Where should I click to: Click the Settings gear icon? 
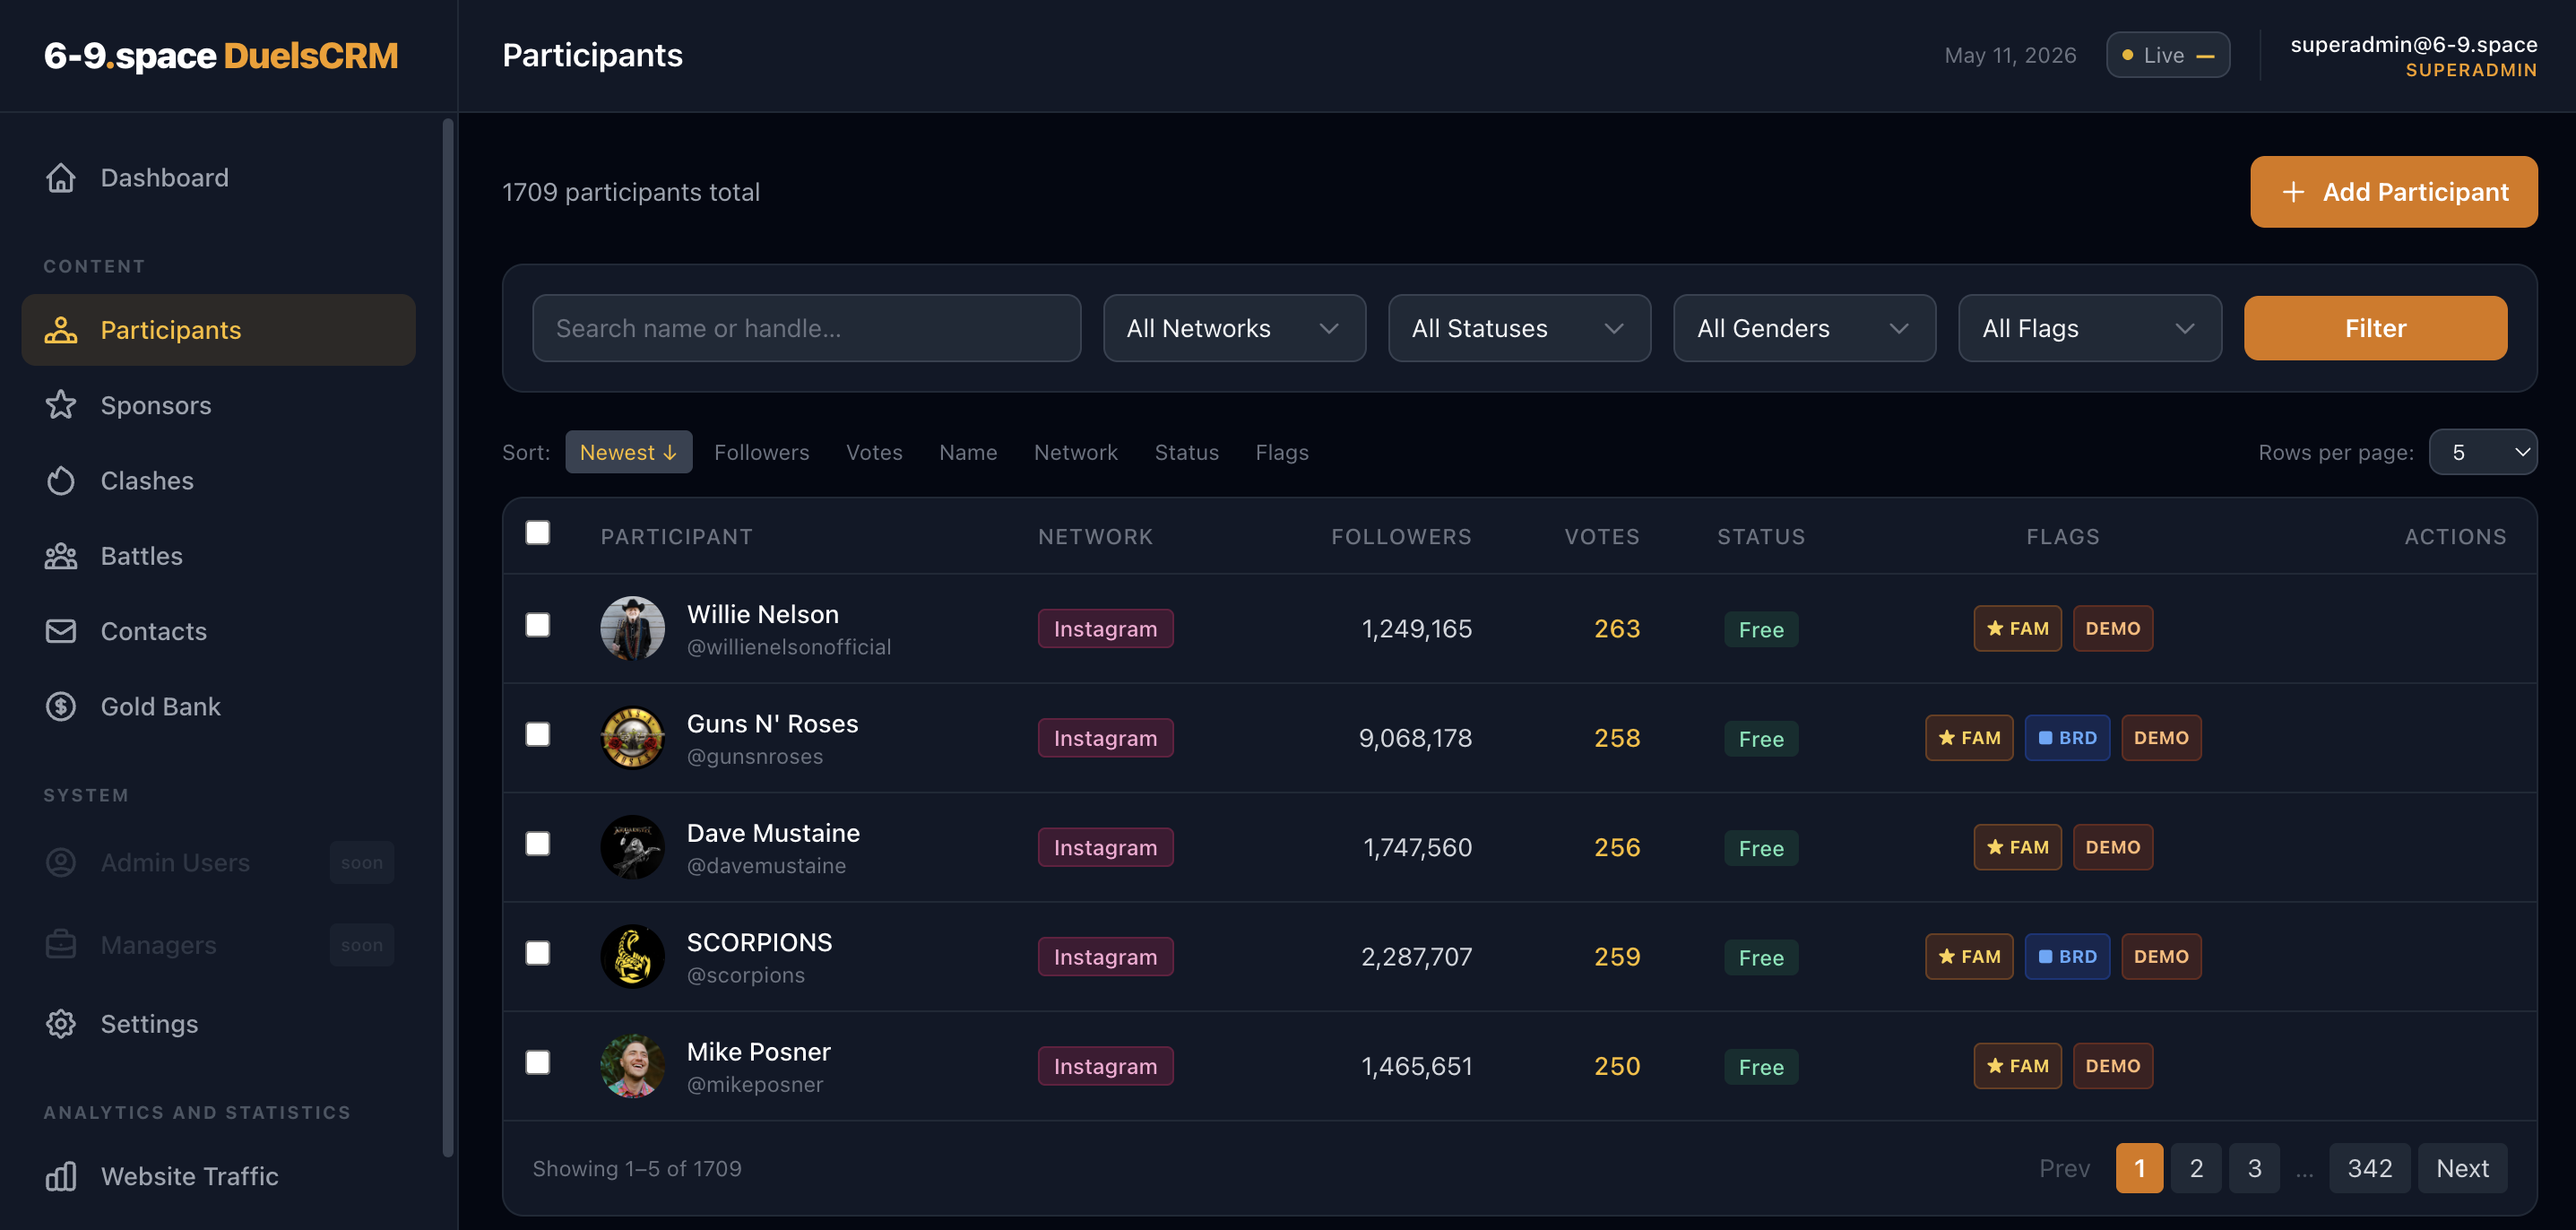pyautogui.click(x=61, y=1023)
